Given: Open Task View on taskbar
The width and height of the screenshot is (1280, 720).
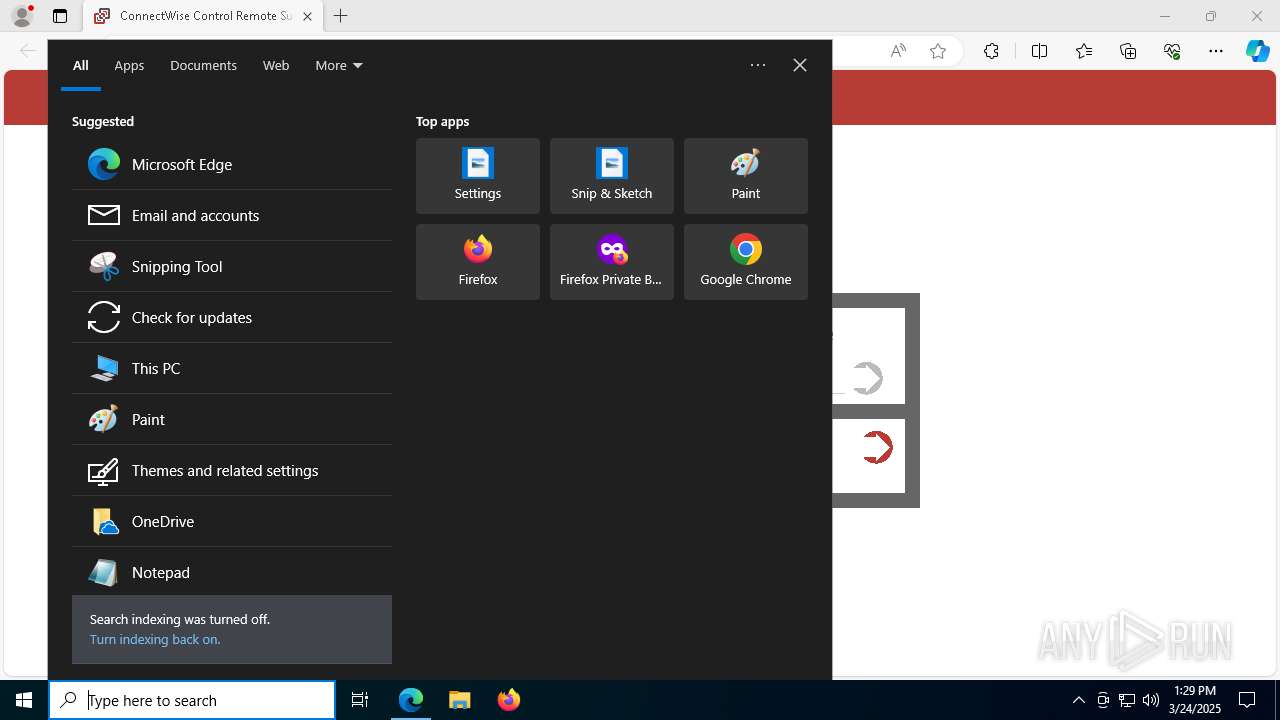Looking at the screenshot, I should [360, 700].
